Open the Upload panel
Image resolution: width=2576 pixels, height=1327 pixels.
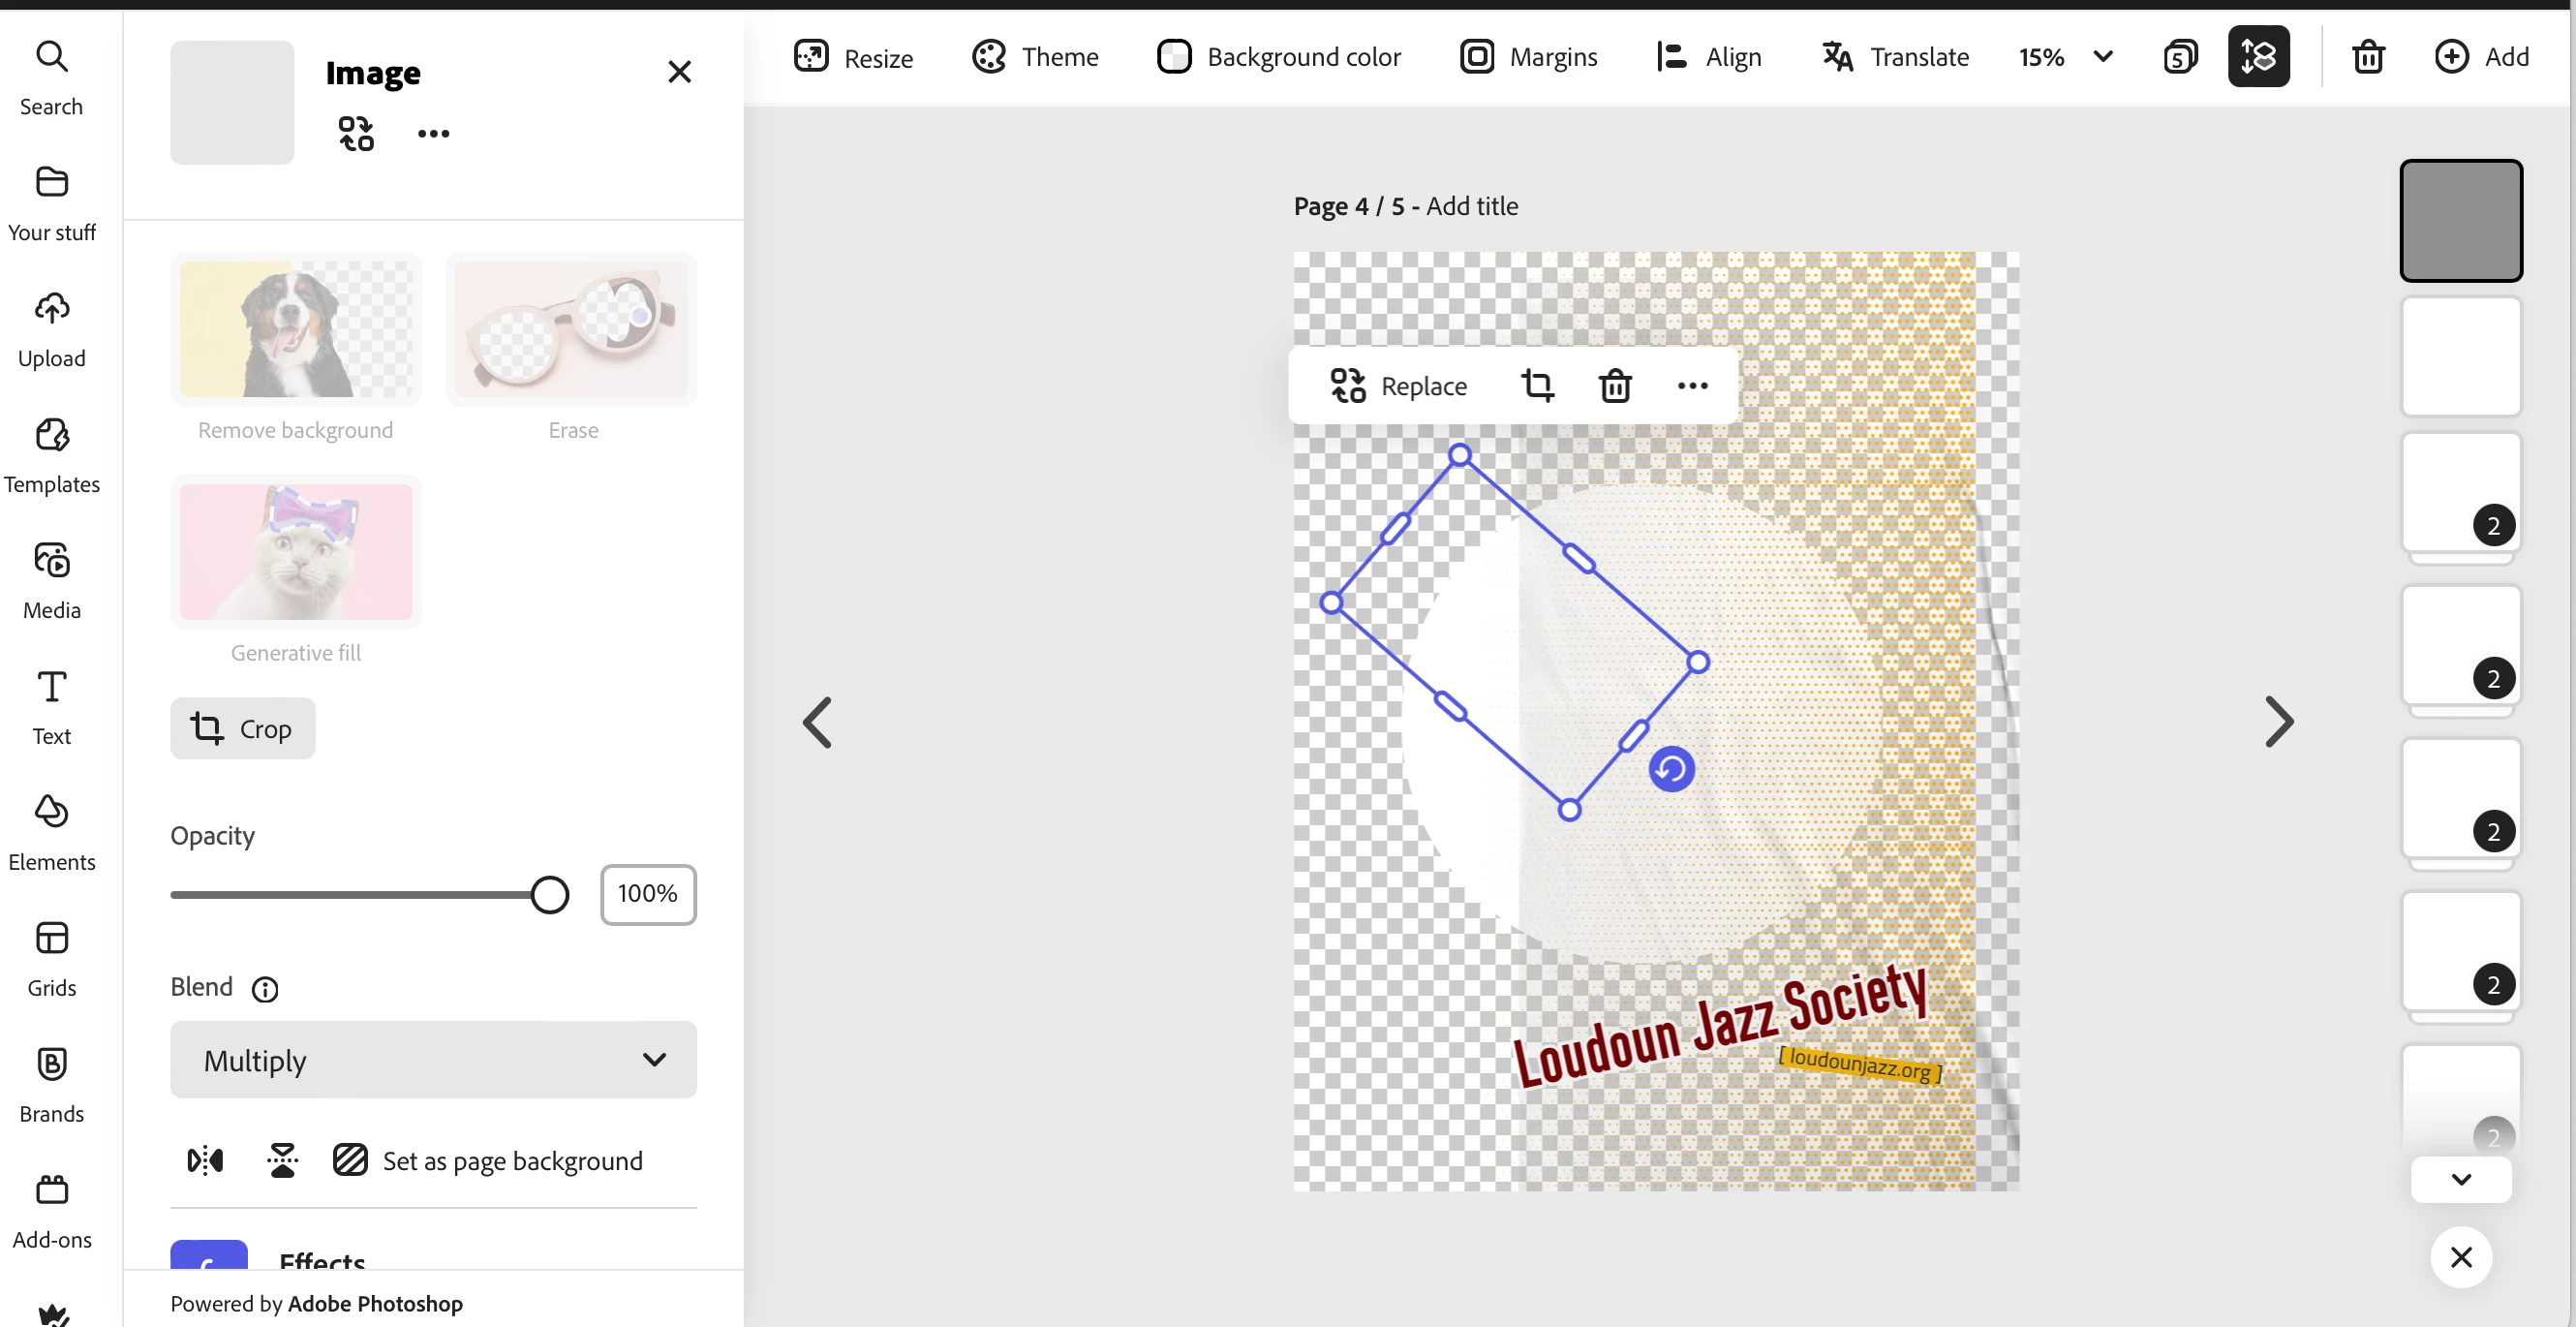[52, 329]
